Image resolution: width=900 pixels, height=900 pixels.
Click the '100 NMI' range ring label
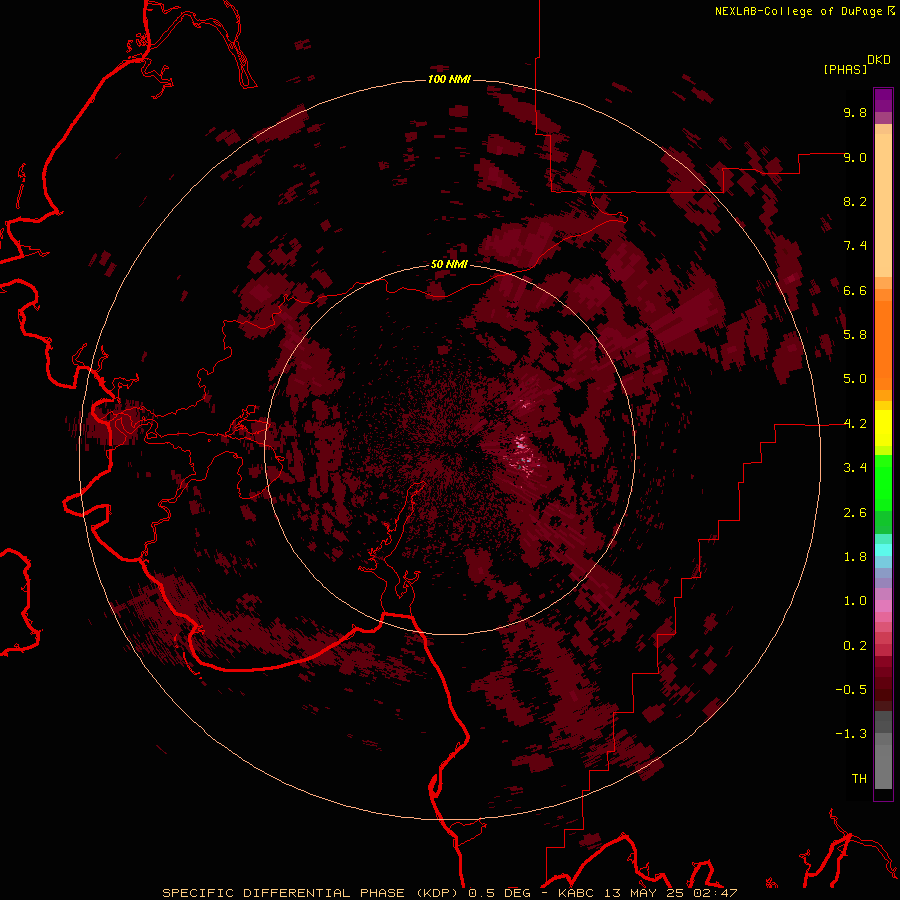[449, 79]
